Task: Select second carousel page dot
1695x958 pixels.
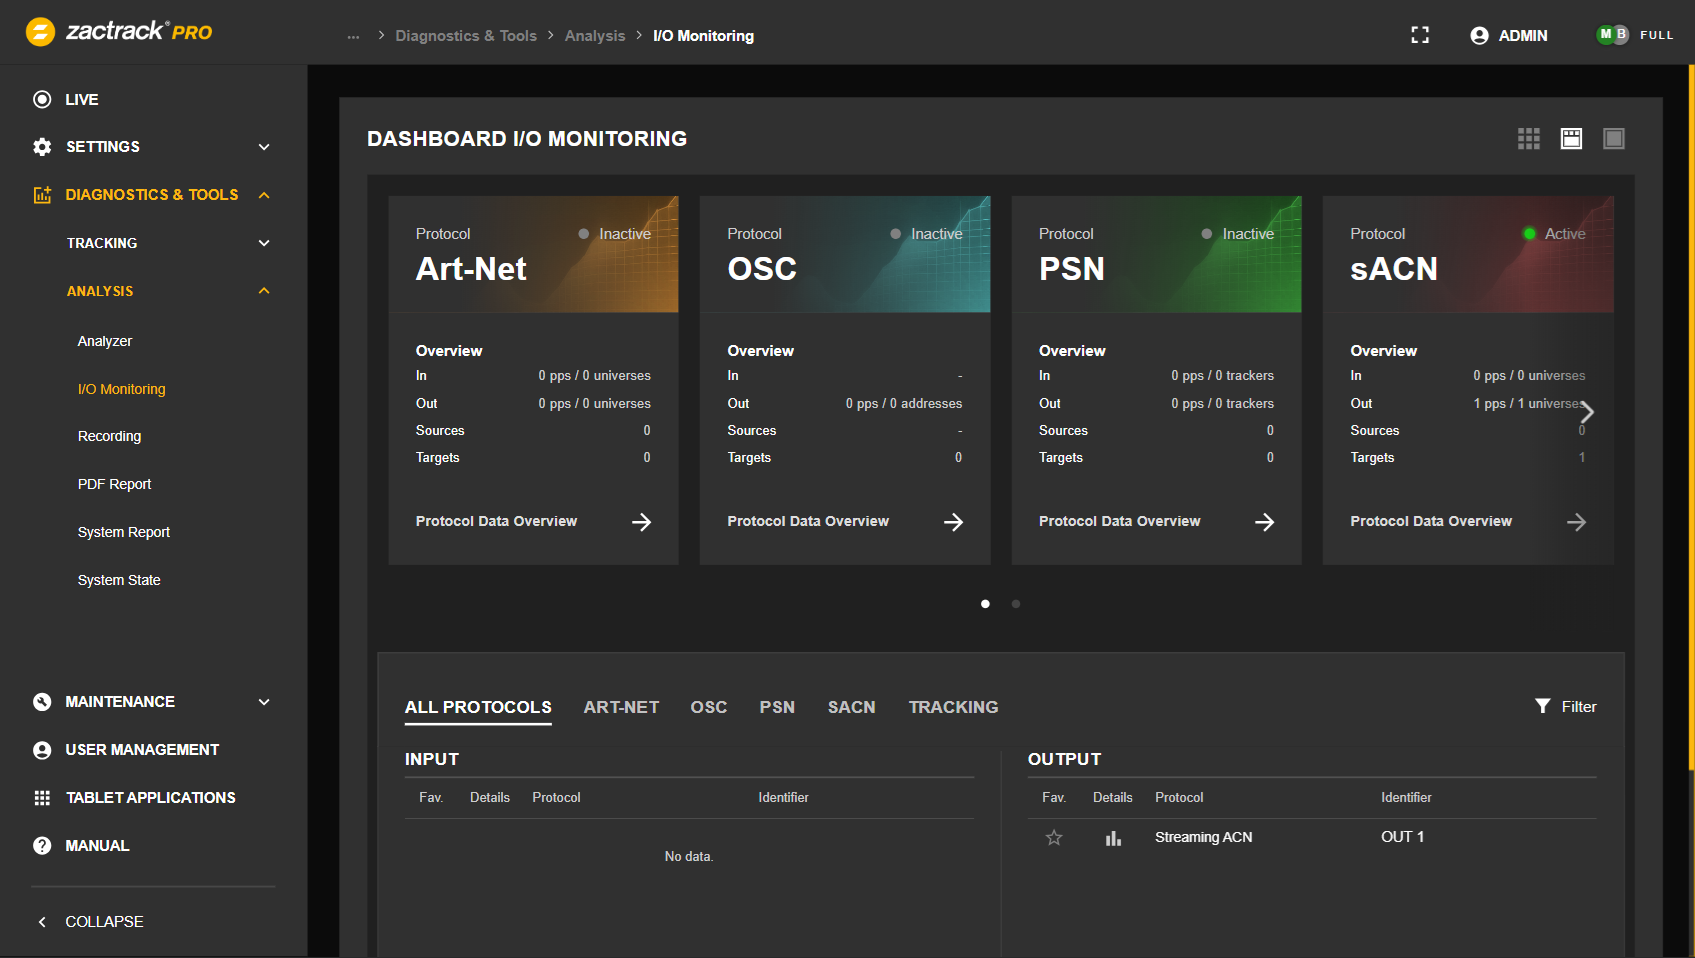Action: point(1016,604)
